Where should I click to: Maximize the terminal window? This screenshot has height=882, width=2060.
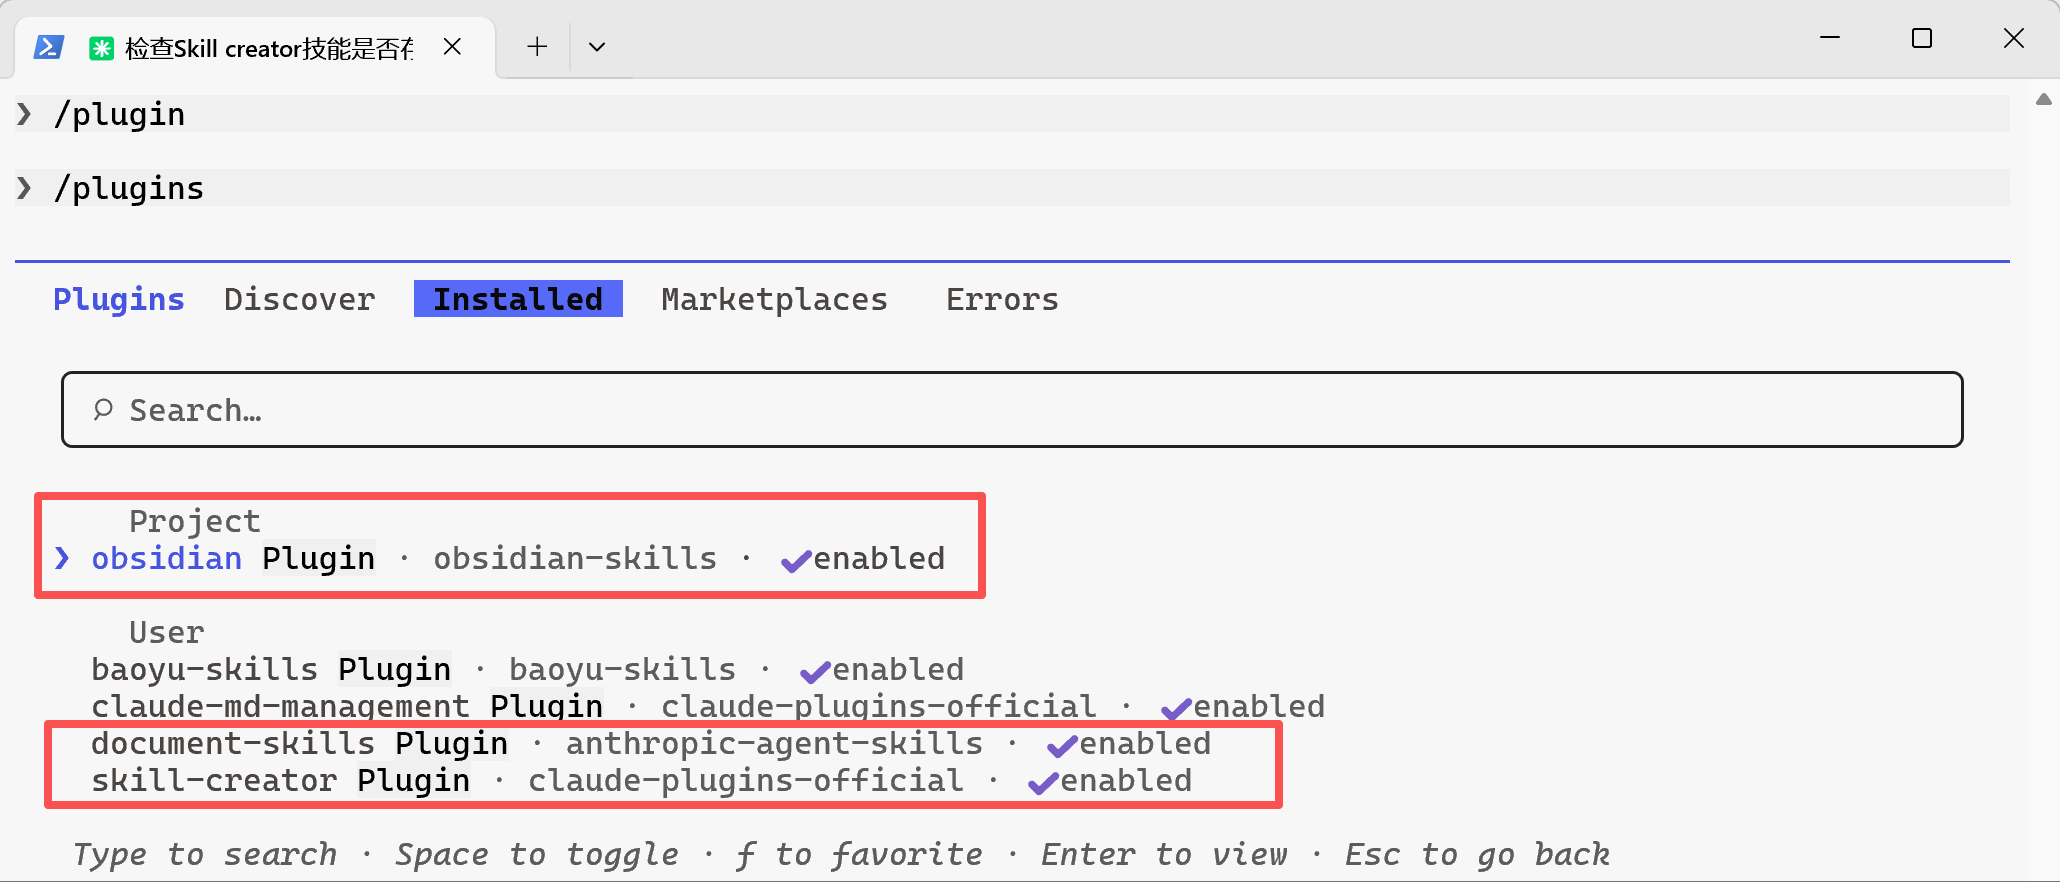[x=1922, y=38]
